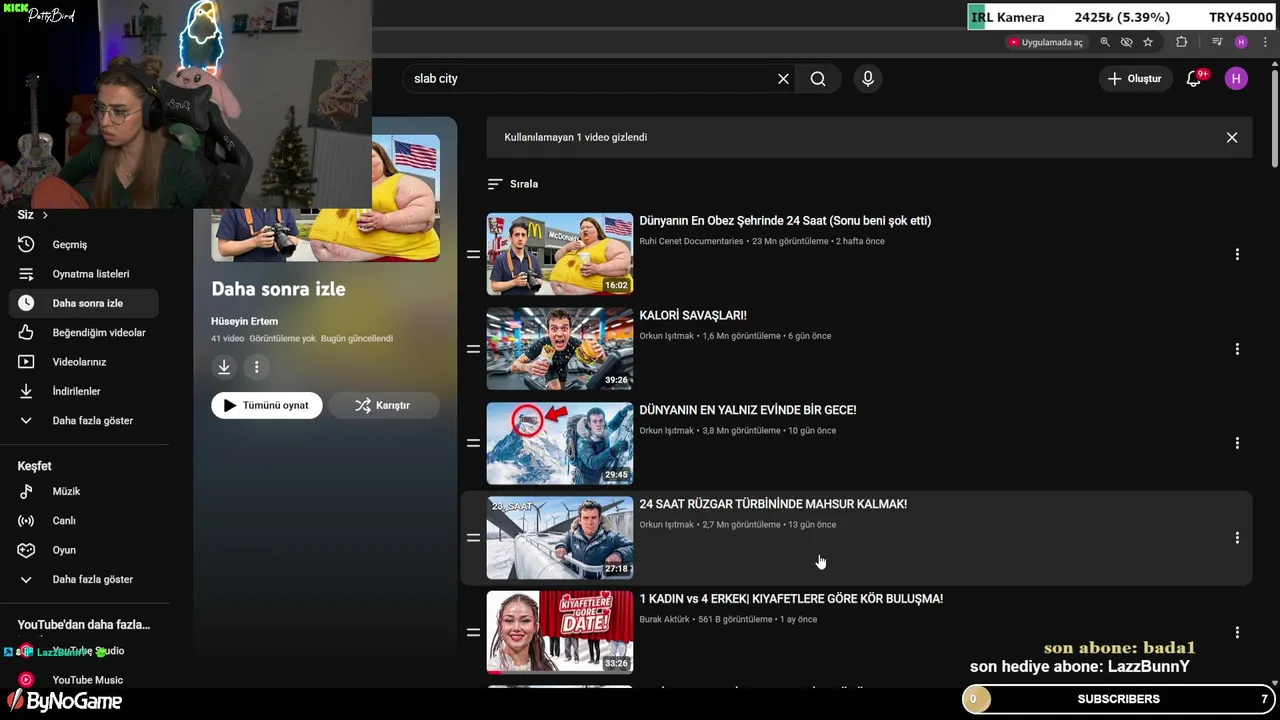Clear the 'slab city' search text
This screenshot has height=720, width=1280.
(x=783, y=79)
